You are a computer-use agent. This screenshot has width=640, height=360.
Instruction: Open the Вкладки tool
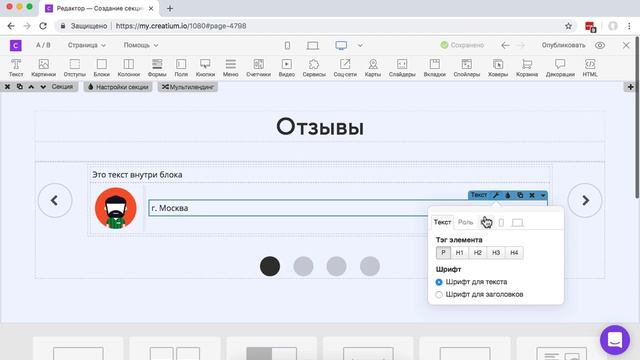pos(435,67)
